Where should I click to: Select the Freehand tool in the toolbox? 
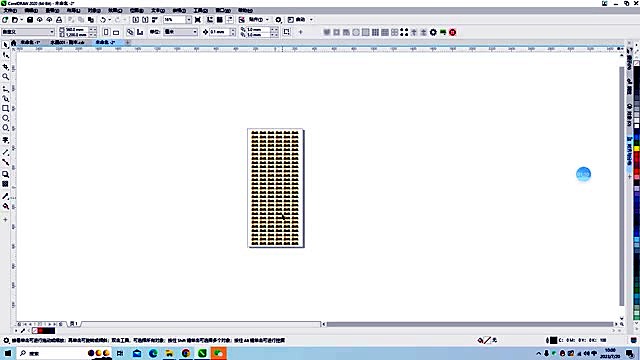click(5, 89)
